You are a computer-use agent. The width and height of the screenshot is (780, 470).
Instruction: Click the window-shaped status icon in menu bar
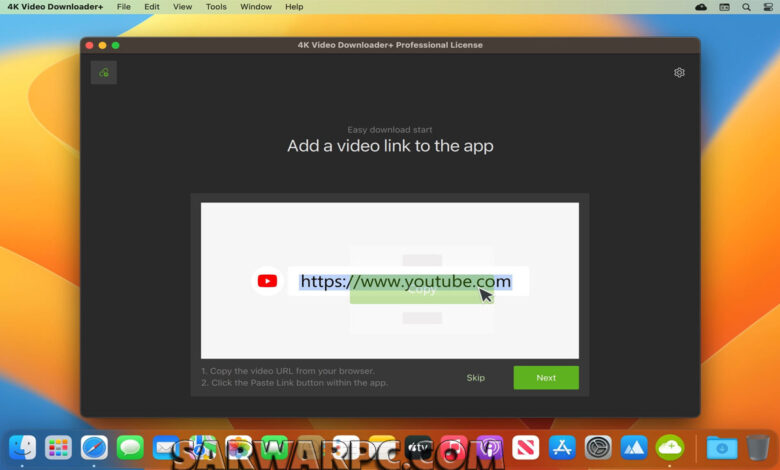(724, 7)
